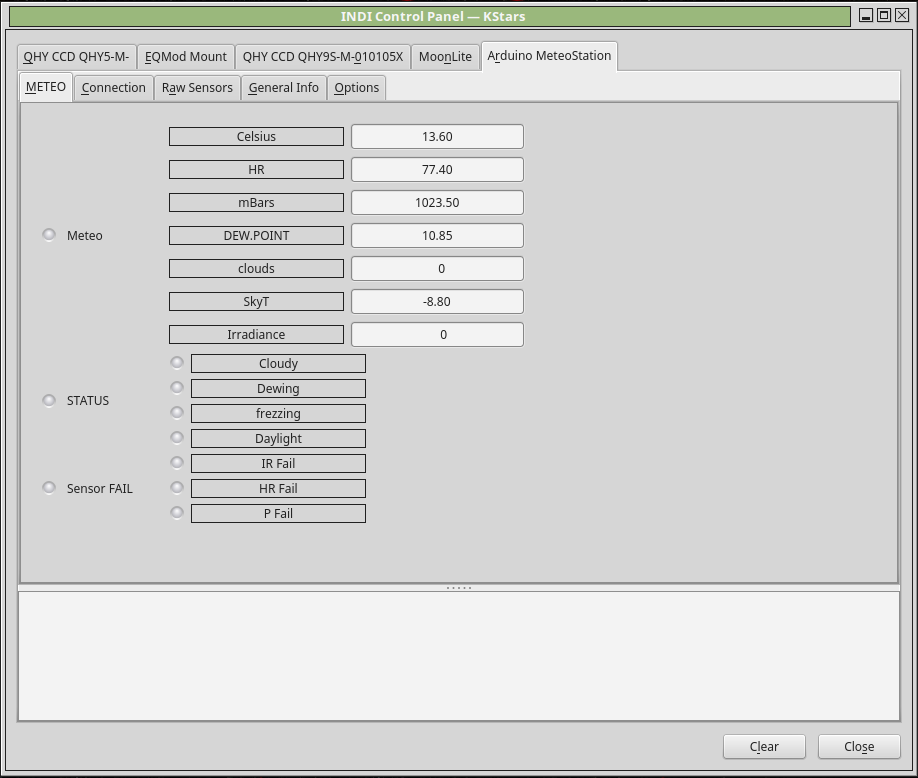The width and height of the screenshot is (918, 778).
Task: Click the Celsius value field
Action: [x=437, y=137]
